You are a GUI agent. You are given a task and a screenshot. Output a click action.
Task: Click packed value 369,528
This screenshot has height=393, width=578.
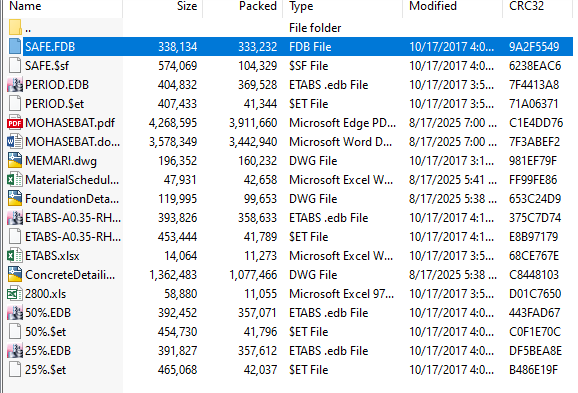(x=257, y=85)
